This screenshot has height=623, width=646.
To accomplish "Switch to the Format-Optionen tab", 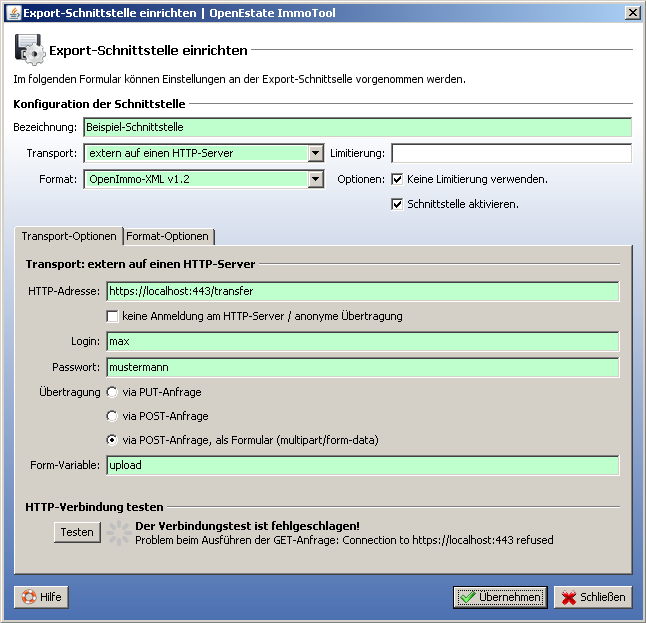I will pyautogui.click(x=168, y=237).
